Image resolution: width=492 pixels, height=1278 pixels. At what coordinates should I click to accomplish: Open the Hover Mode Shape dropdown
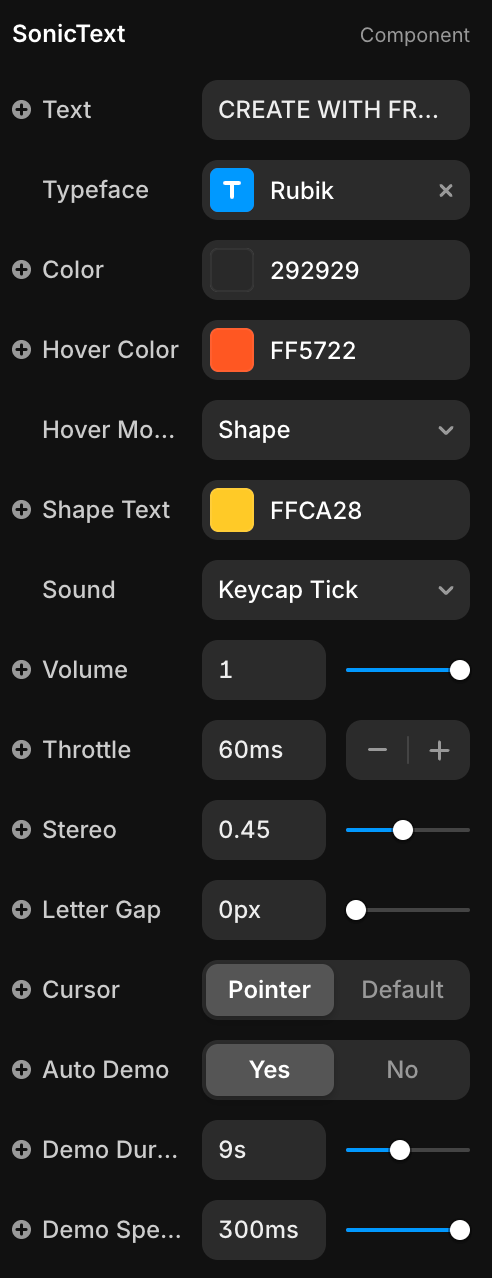point(336,430)
